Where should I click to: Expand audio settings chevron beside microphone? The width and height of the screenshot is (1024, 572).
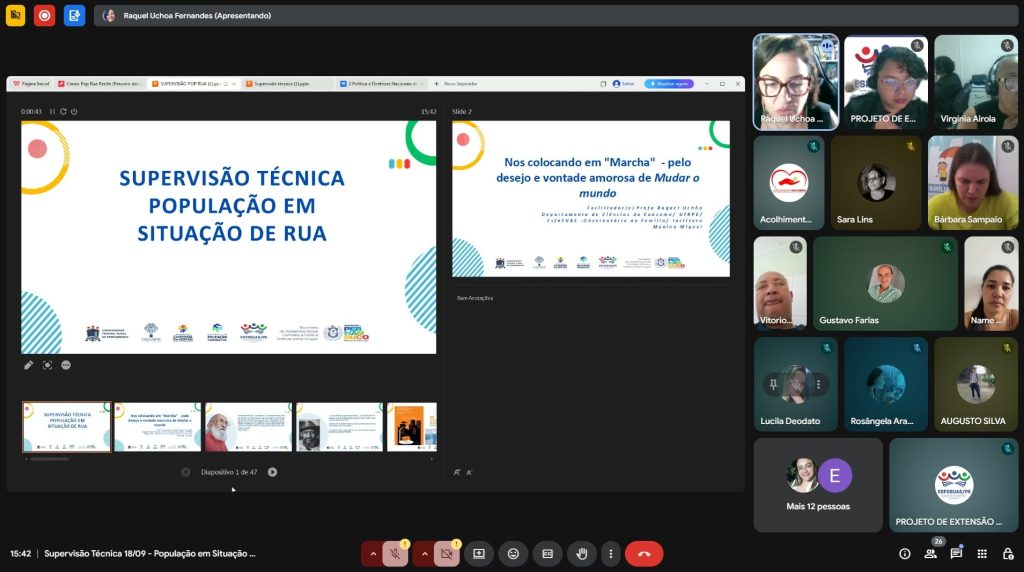(373, 554)
